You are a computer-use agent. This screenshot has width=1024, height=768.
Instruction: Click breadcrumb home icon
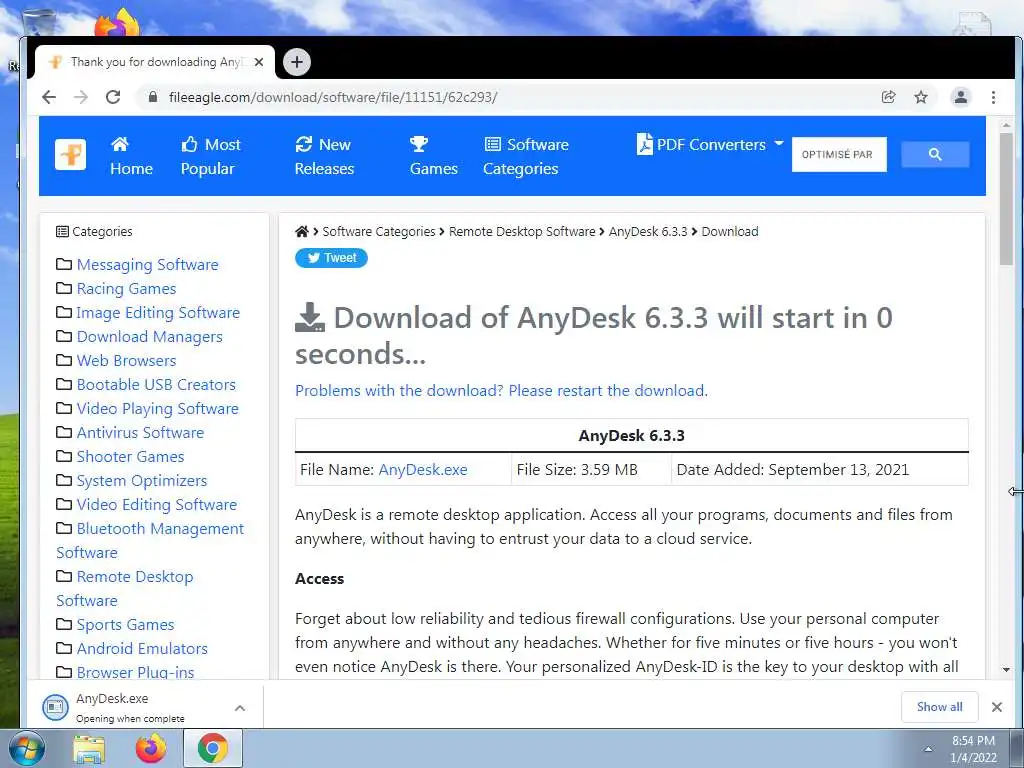point(302,231)
